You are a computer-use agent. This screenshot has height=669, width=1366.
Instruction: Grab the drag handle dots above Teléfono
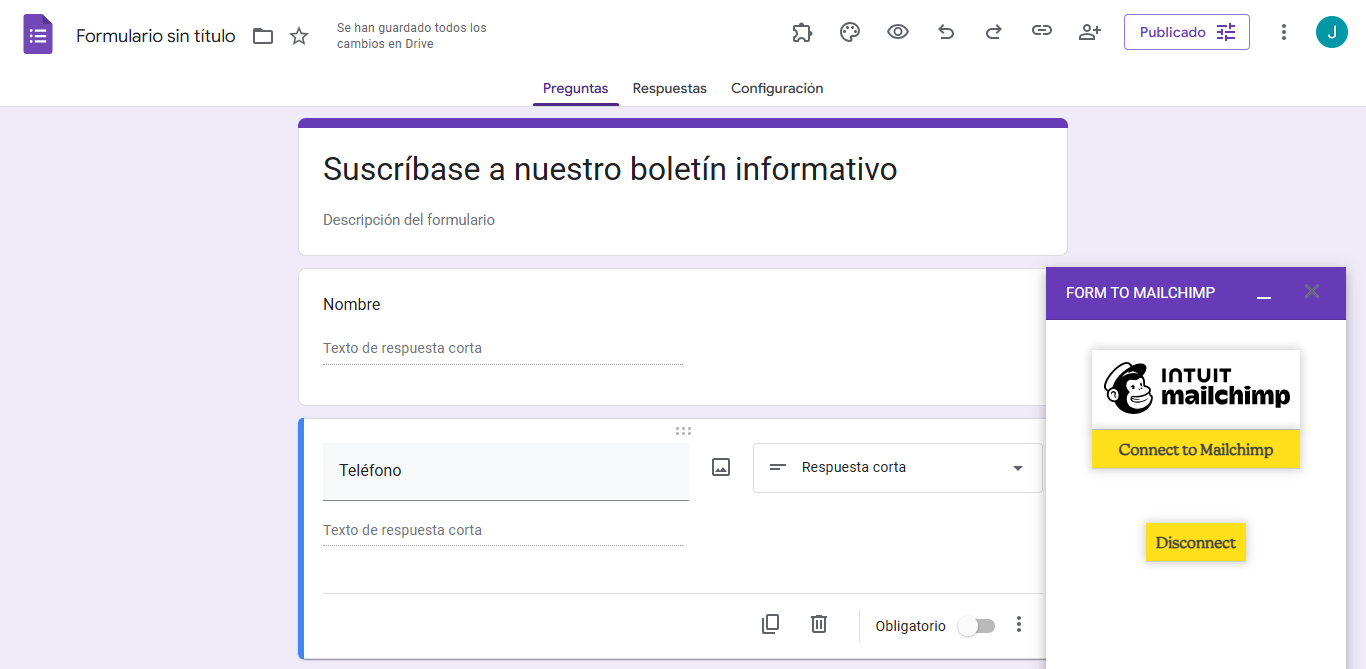(x=683, y=431)
